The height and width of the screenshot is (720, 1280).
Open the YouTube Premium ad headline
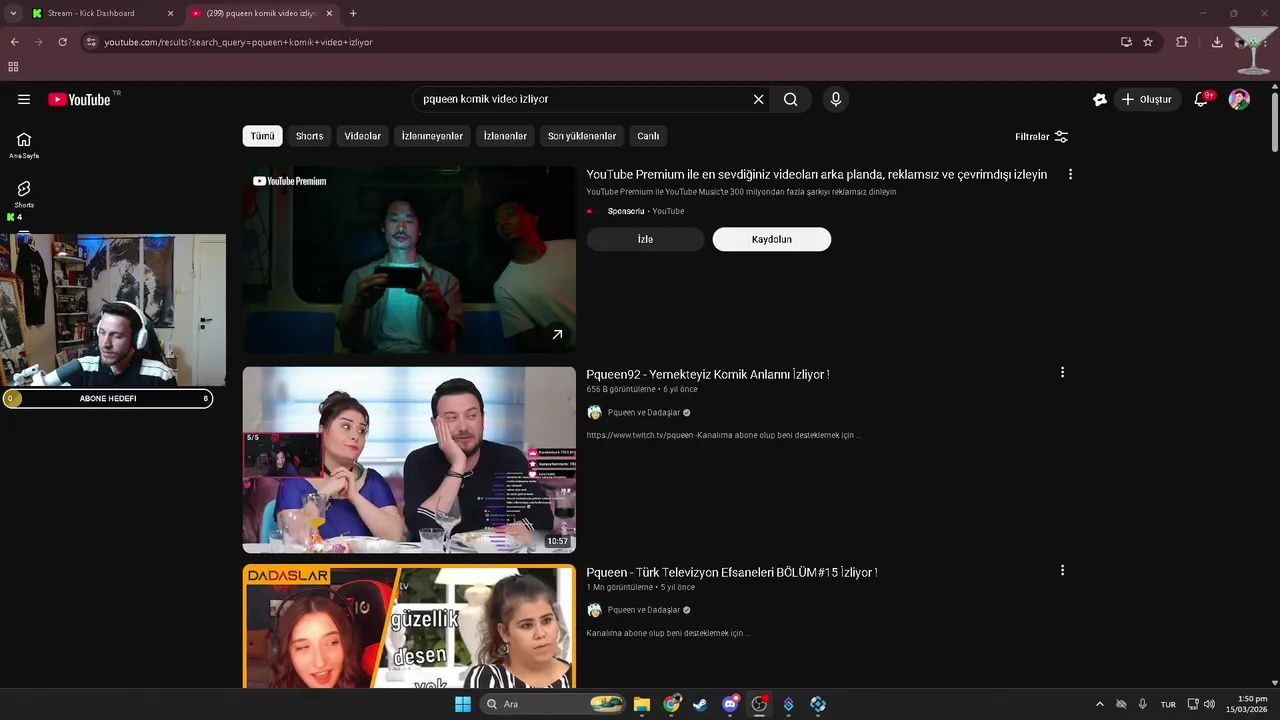(817, 174)
